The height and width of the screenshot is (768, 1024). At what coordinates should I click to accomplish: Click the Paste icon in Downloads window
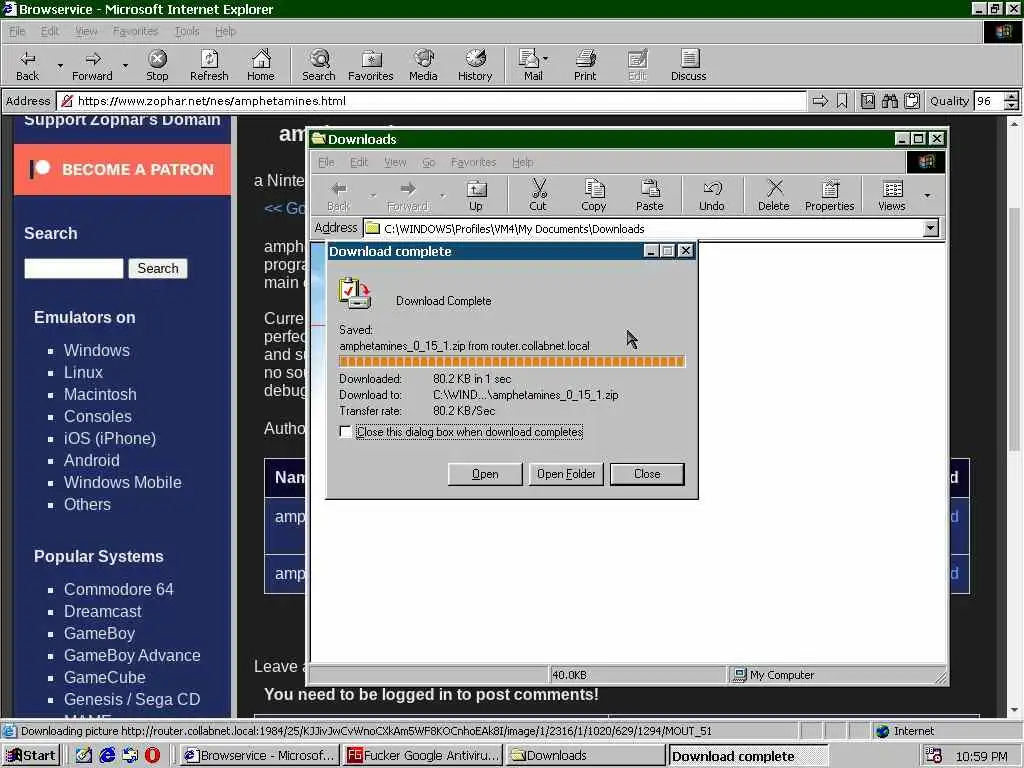650,195
